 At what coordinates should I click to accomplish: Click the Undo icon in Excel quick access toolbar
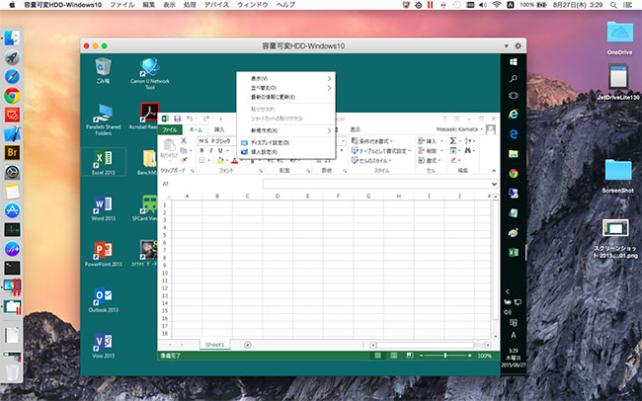(190, 119)
